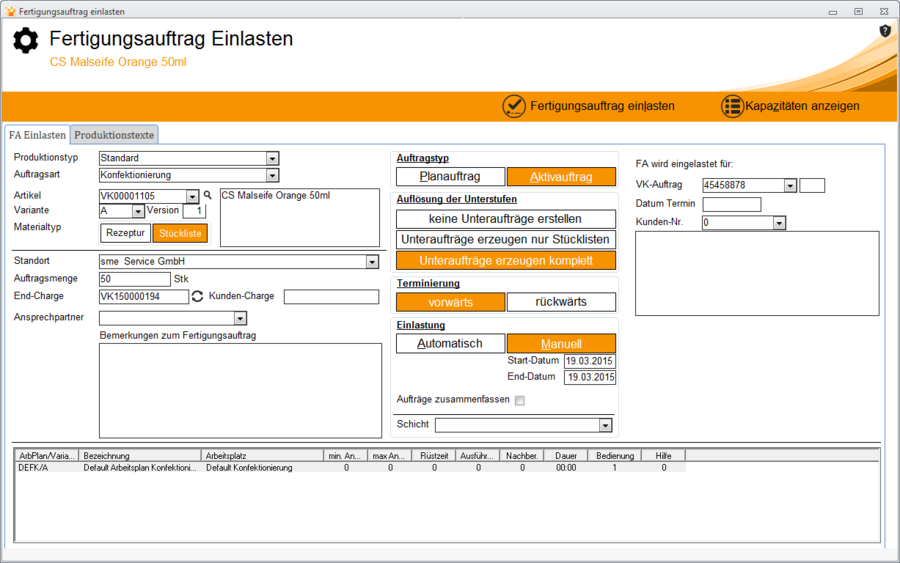Select Aktivauftrag order type

point(561,177)
